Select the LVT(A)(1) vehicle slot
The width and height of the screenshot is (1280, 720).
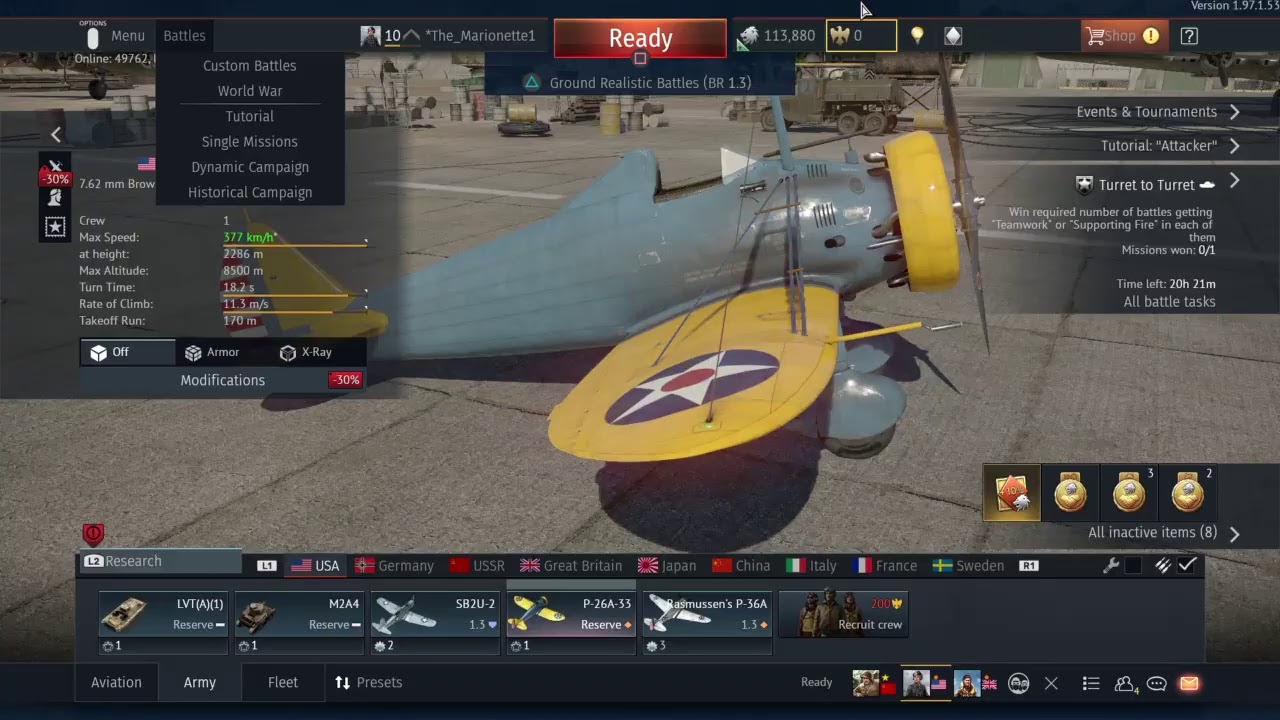(x=163, y=622)
